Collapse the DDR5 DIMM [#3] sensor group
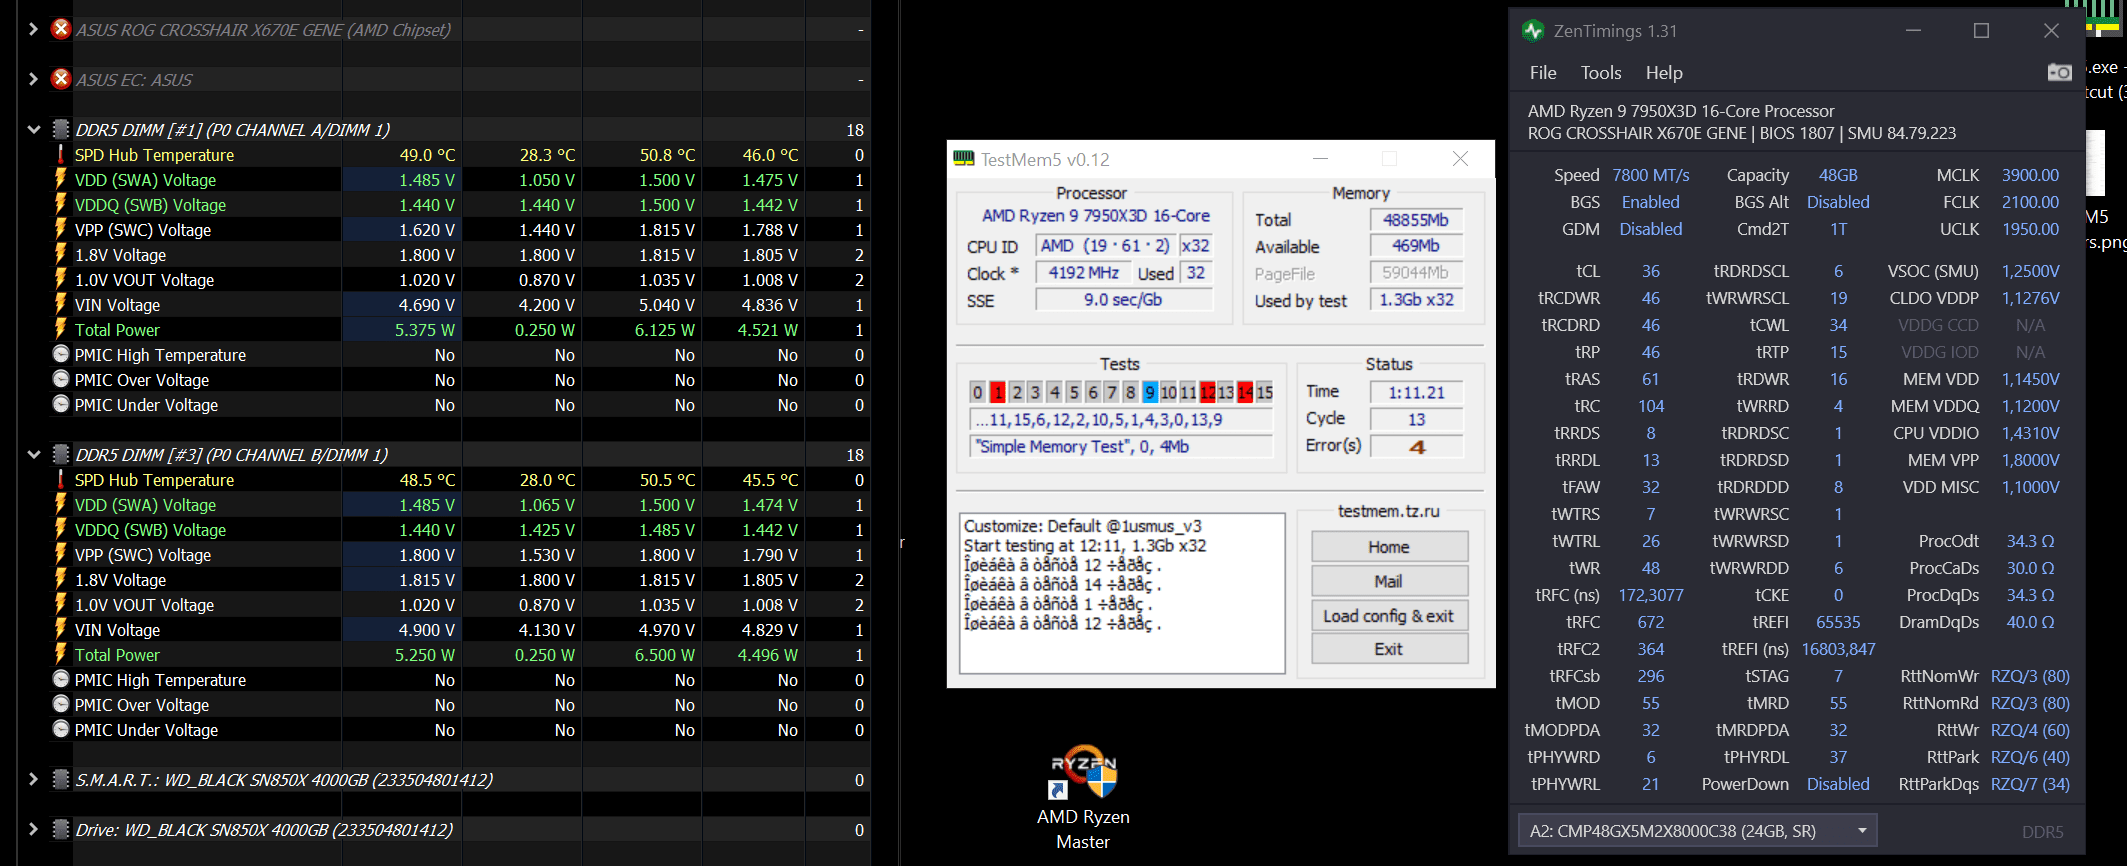The width and height of the screenshot is (2127, 866). [33, 454]
